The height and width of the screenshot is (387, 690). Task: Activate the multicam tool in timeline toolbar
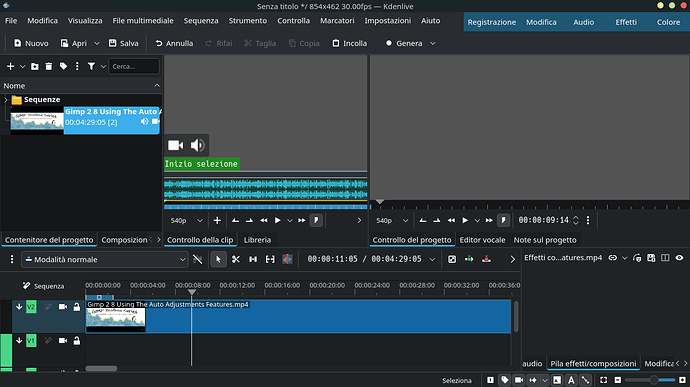(x=287, y=259)
